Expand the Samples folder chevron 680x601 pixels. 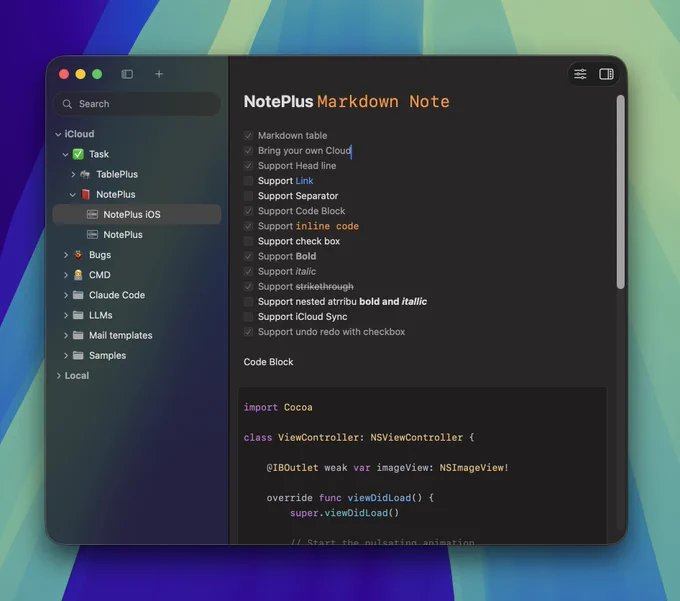tap(65, 356)
